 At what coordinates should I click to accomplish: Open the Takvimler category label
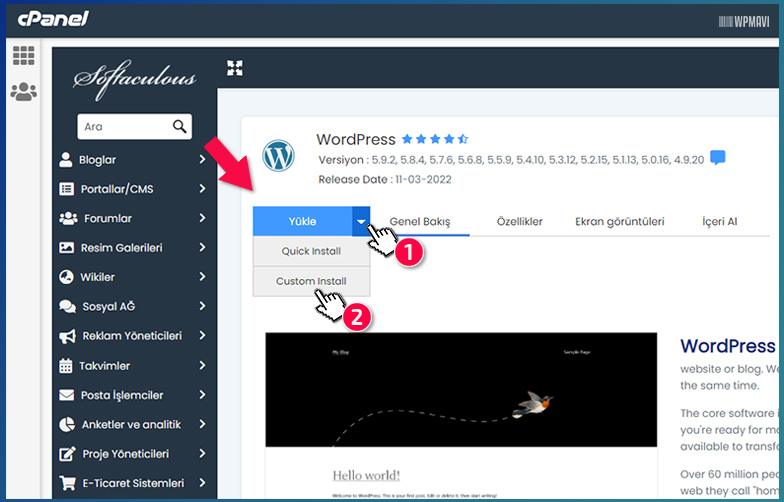pyautogui.click(x=104, y=366)
